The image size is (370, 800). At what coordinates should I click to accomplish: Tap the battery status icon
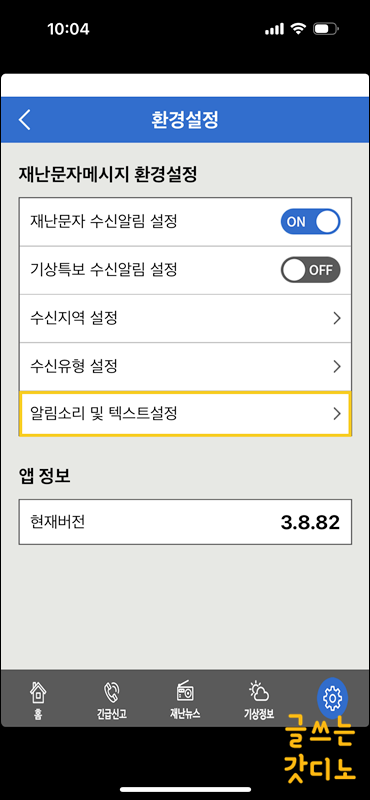point(326,29)
